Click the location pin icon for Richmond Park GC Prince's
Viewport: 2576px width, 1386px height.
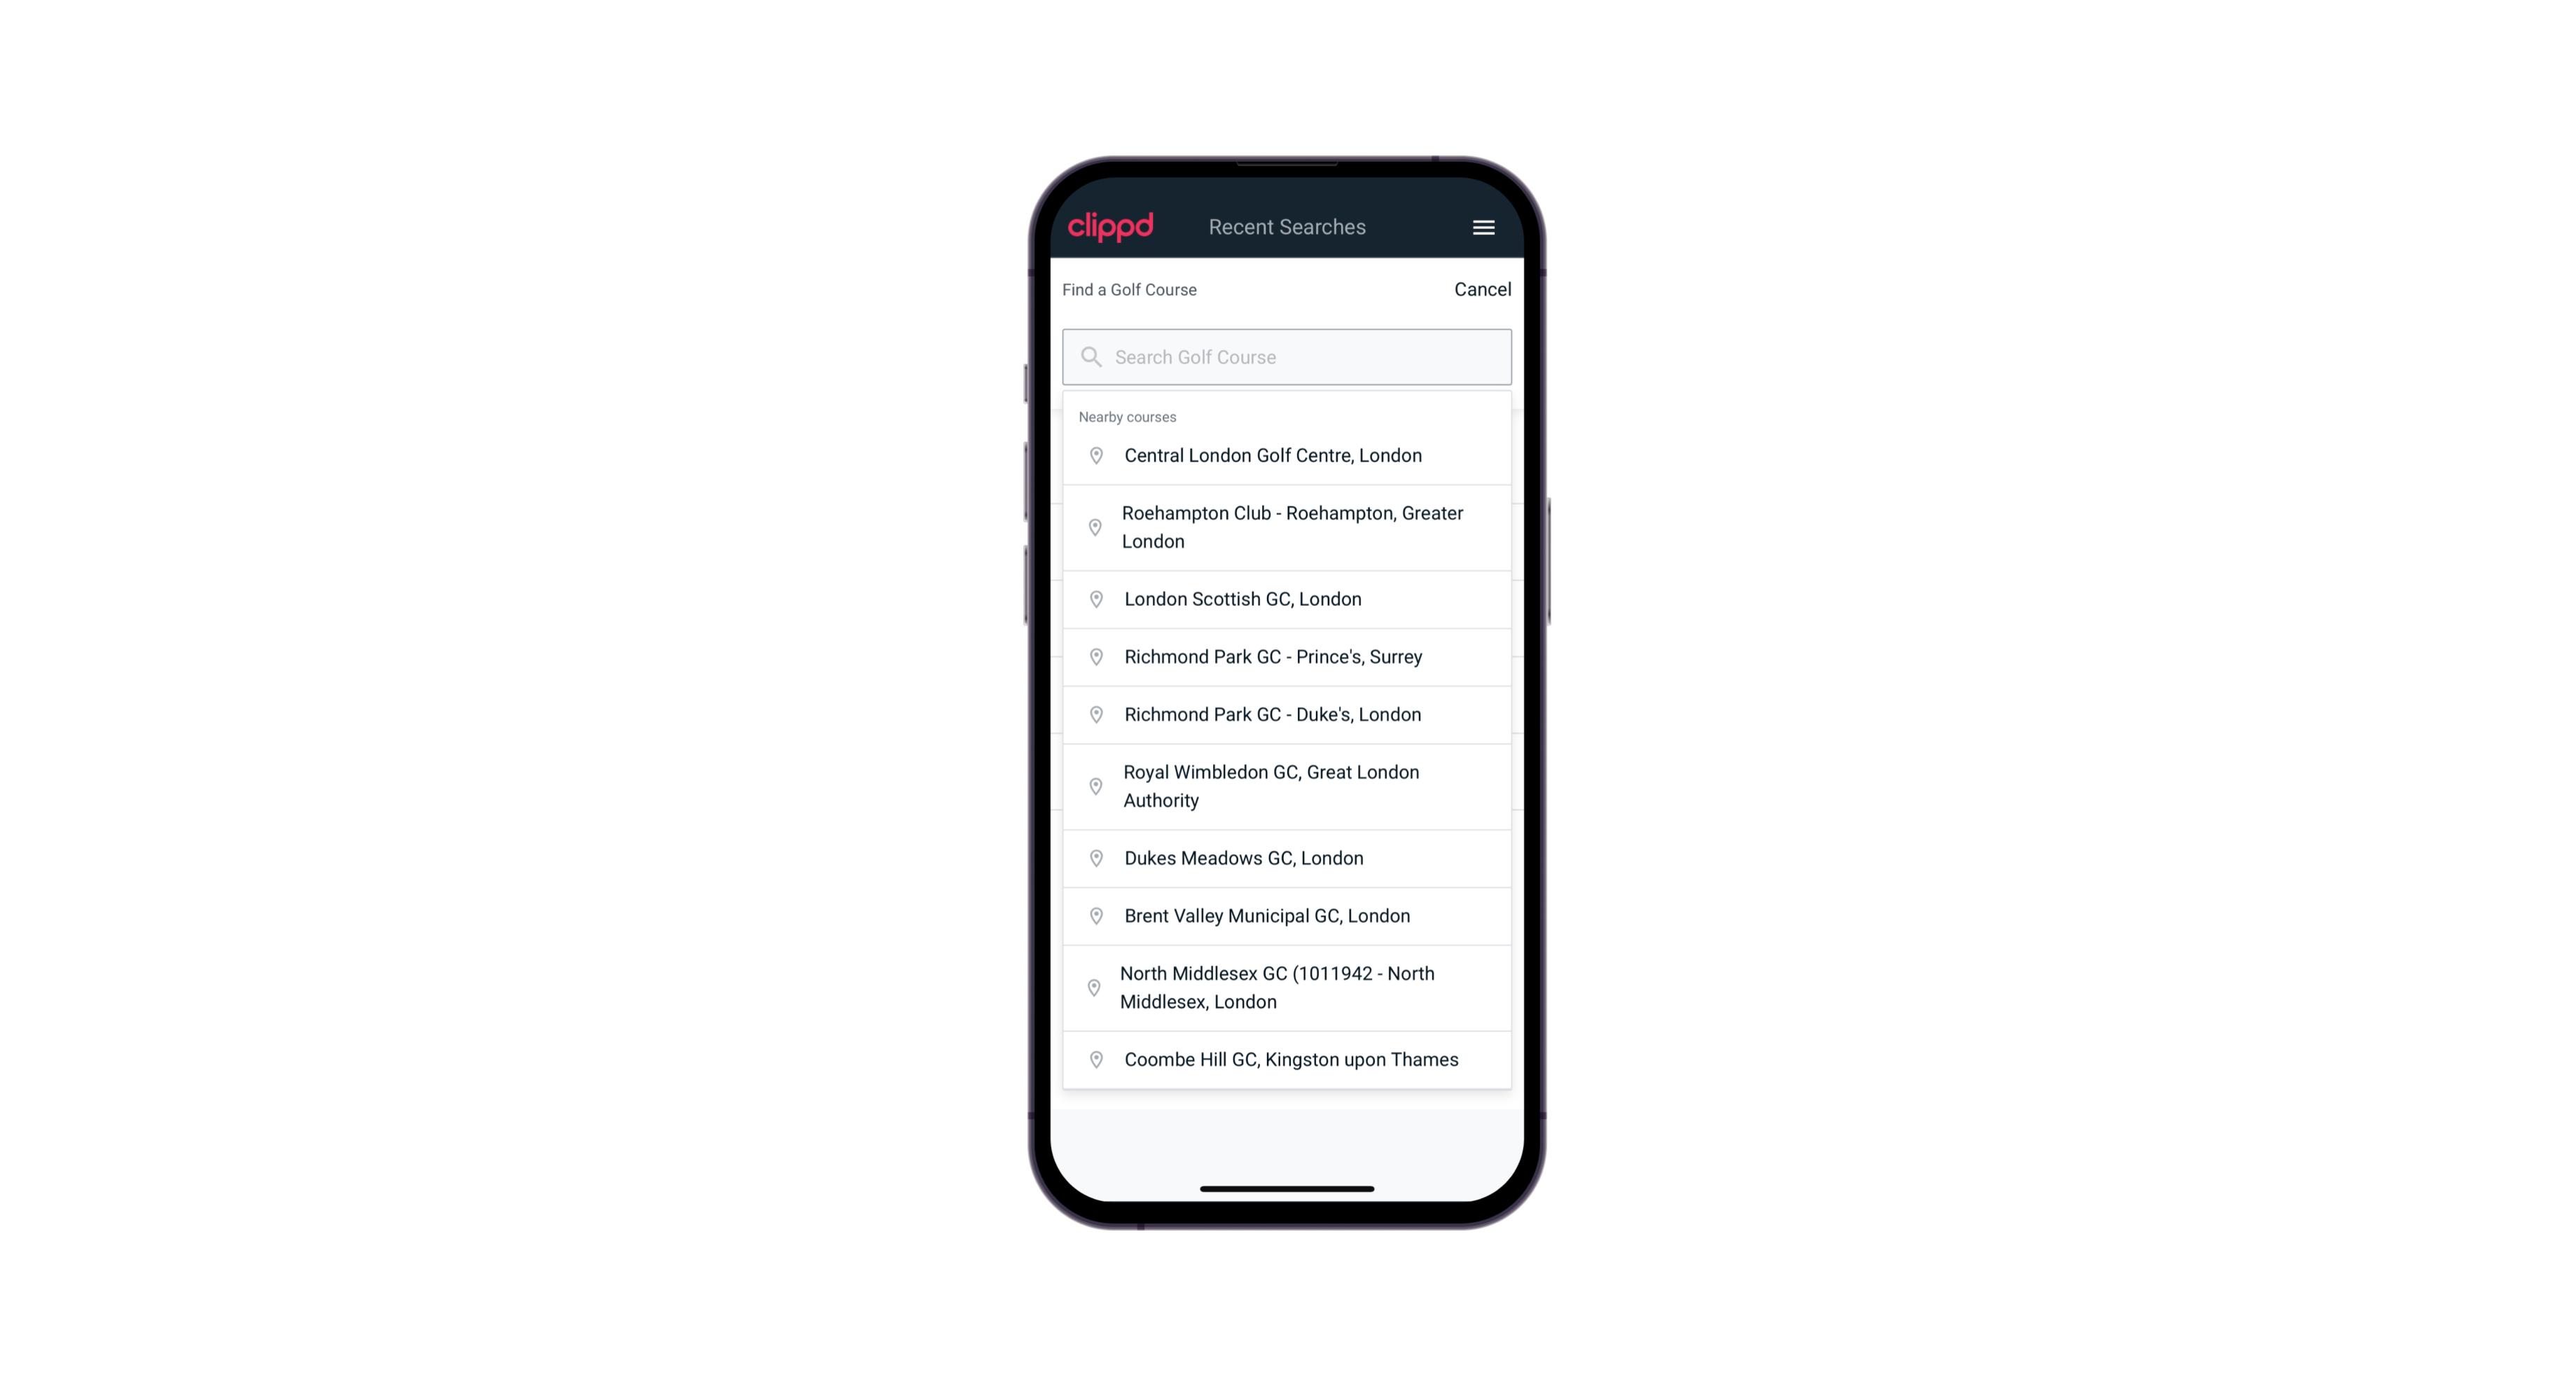(1093, 656)
